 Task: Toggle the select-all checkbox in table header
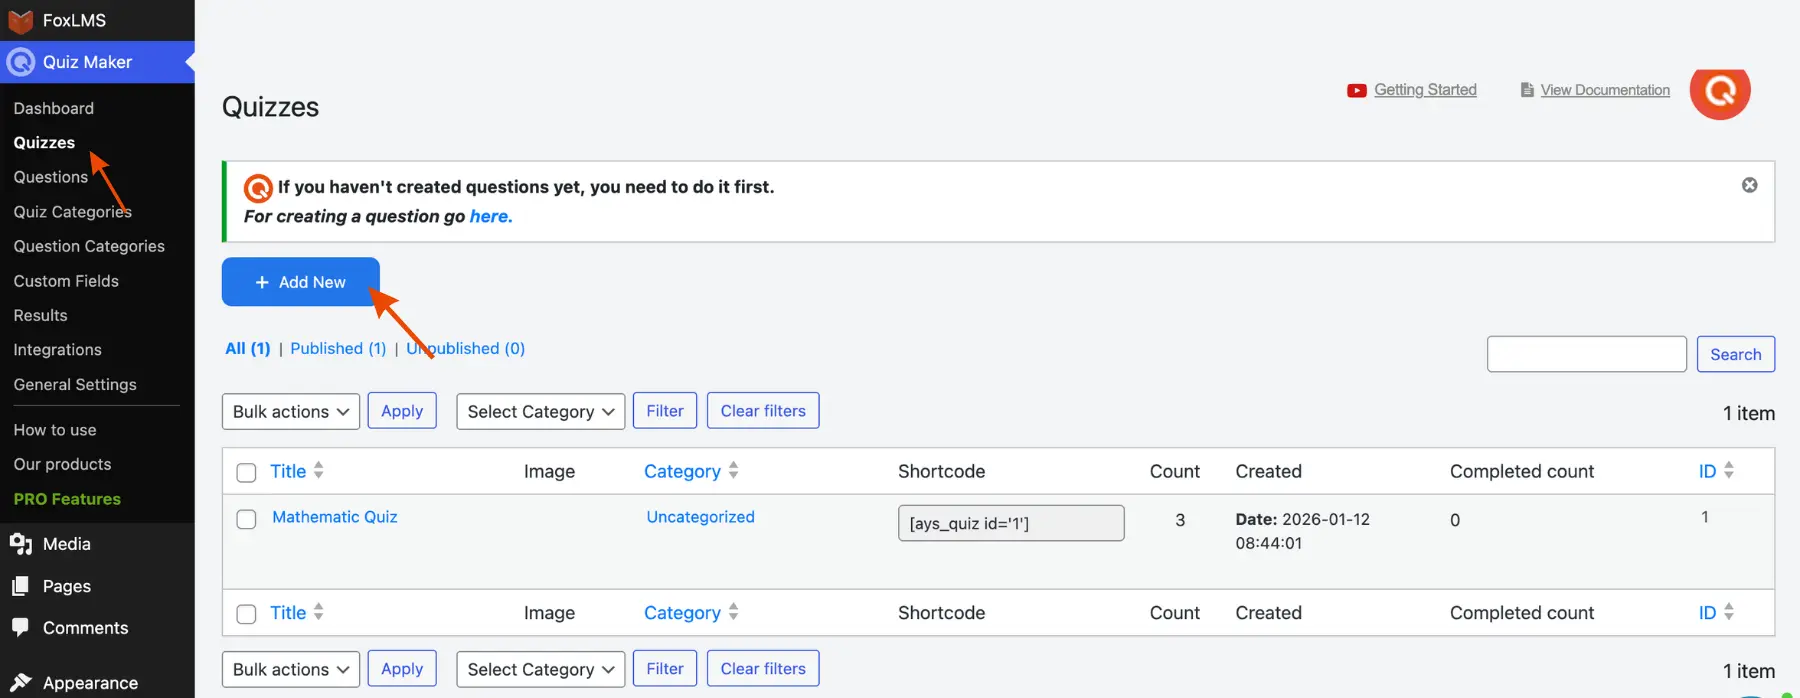[246, 472]
